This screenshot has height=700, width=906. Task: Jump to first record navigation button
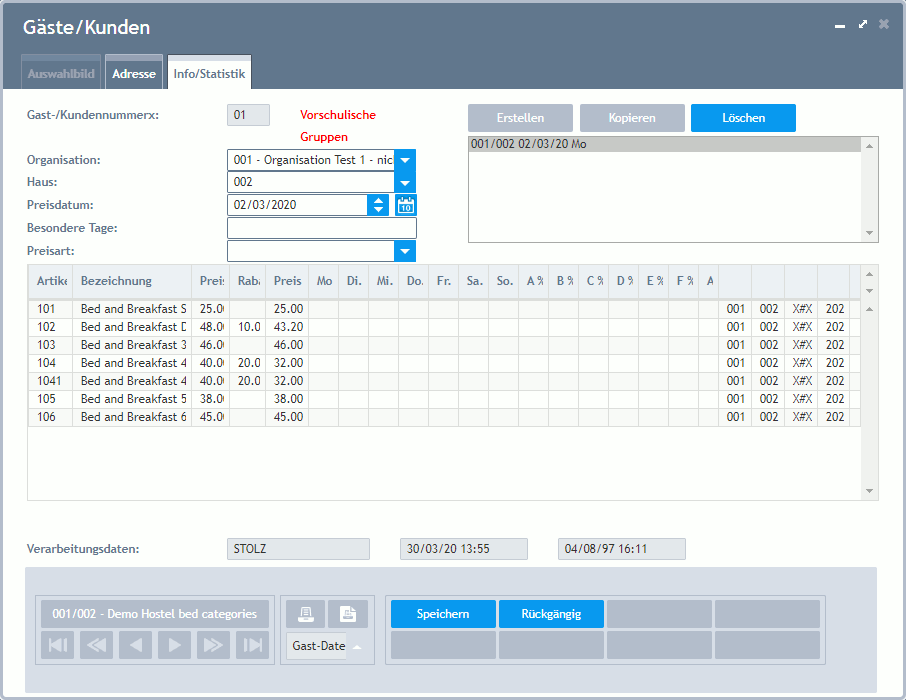tap(57, 645)
